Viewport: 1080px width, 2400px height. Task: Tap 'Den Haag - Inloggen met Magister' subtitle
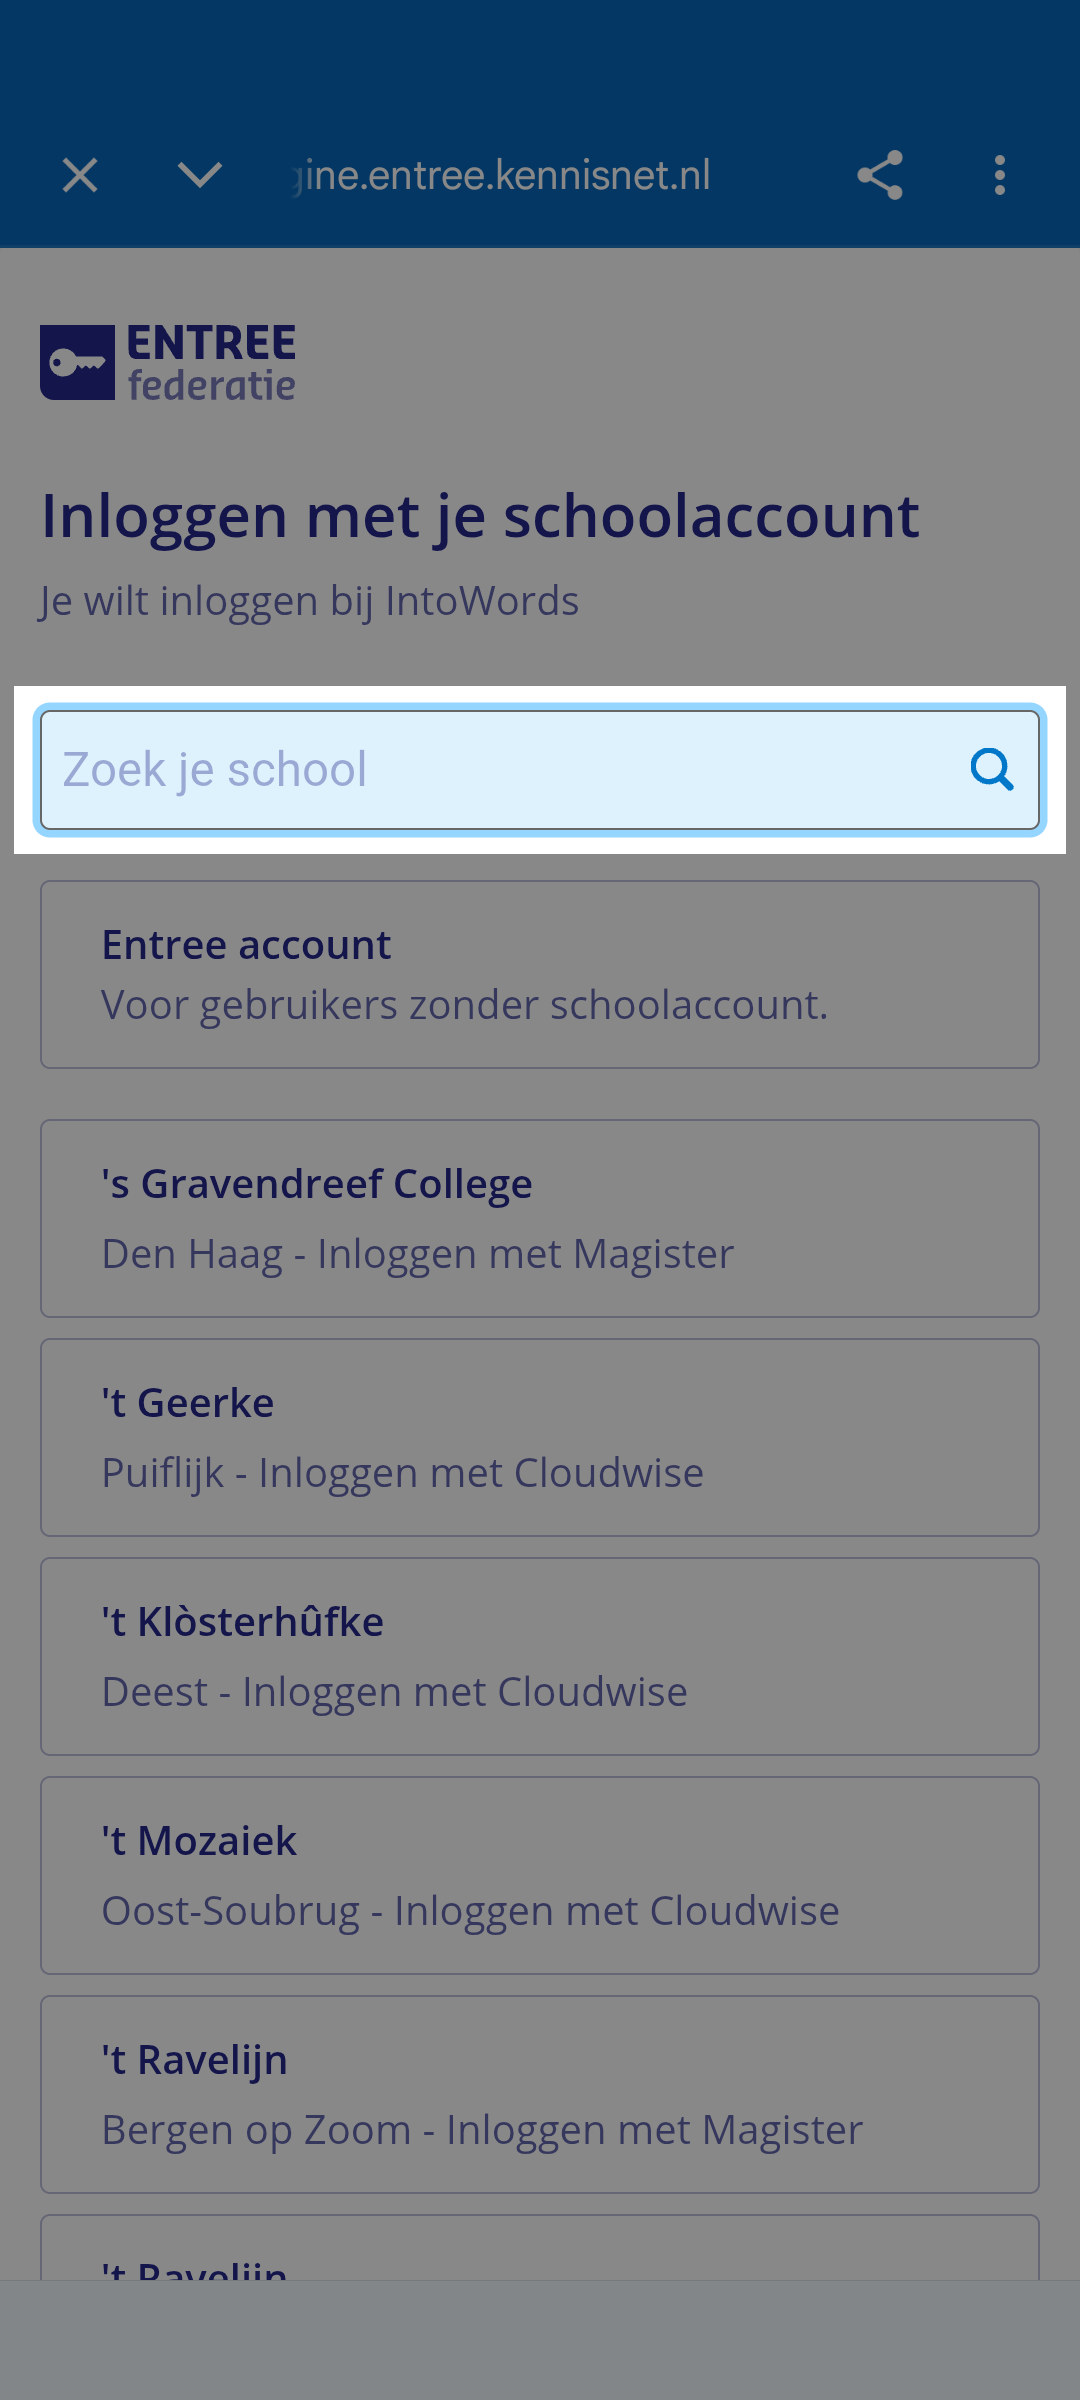pyautogui.click(x=418, y=1254)
